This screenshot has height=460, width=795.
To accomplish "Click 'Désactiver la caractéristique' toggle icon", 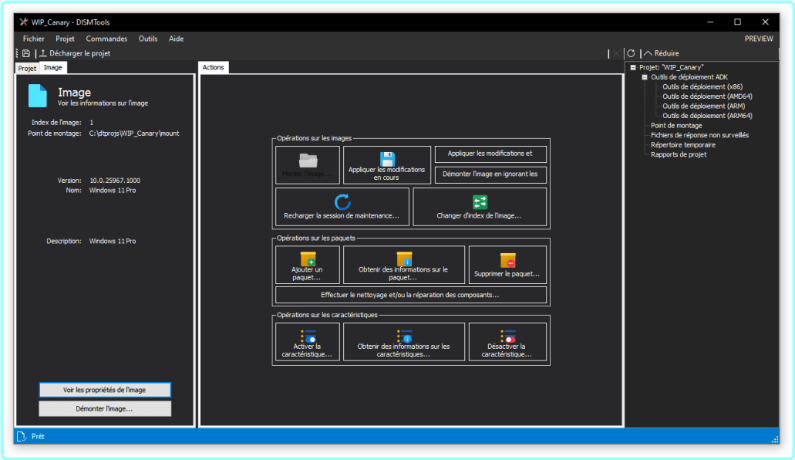I will tap(508, 336).
